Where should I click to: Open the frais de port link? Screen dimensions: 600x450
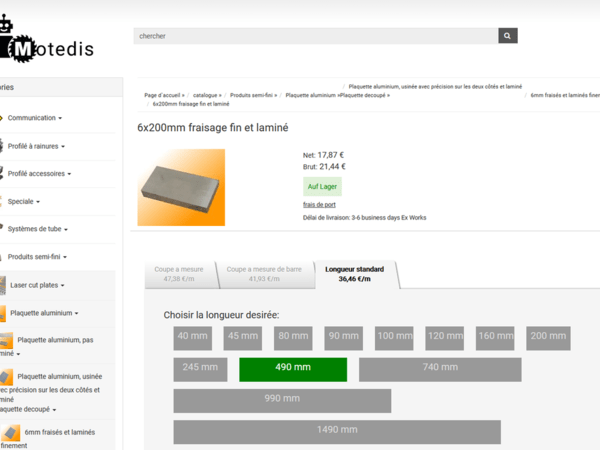point(319,204)
